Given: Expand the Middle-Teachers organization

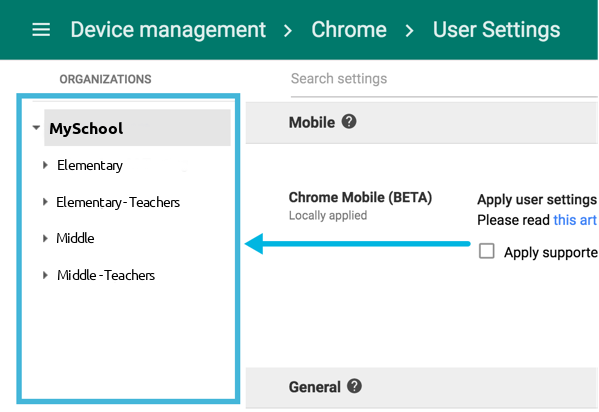Looking at the screenshot, I should click(45, 275).
